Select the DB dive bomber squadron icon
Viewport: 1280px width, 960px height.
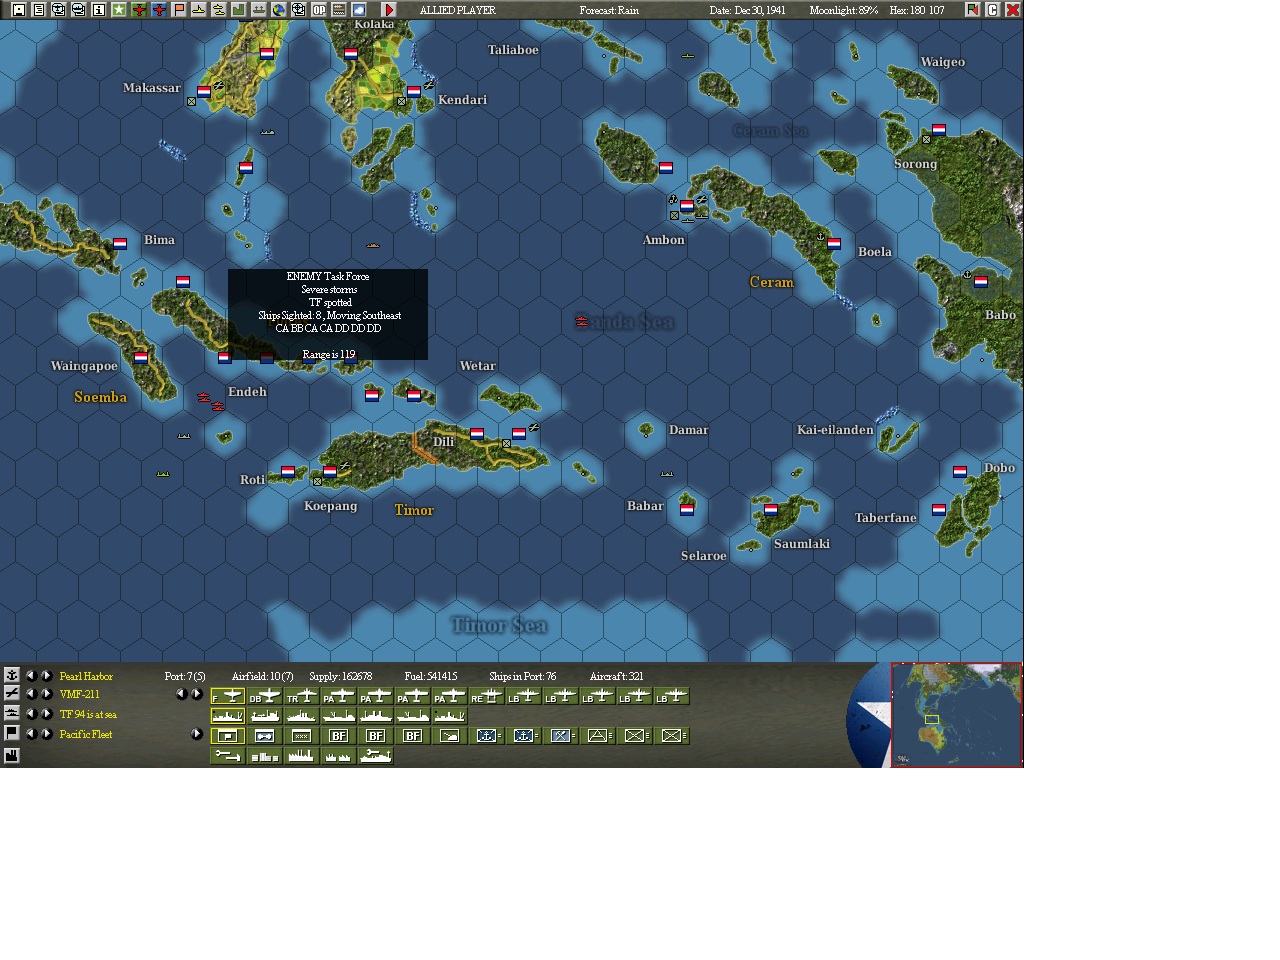265,696
